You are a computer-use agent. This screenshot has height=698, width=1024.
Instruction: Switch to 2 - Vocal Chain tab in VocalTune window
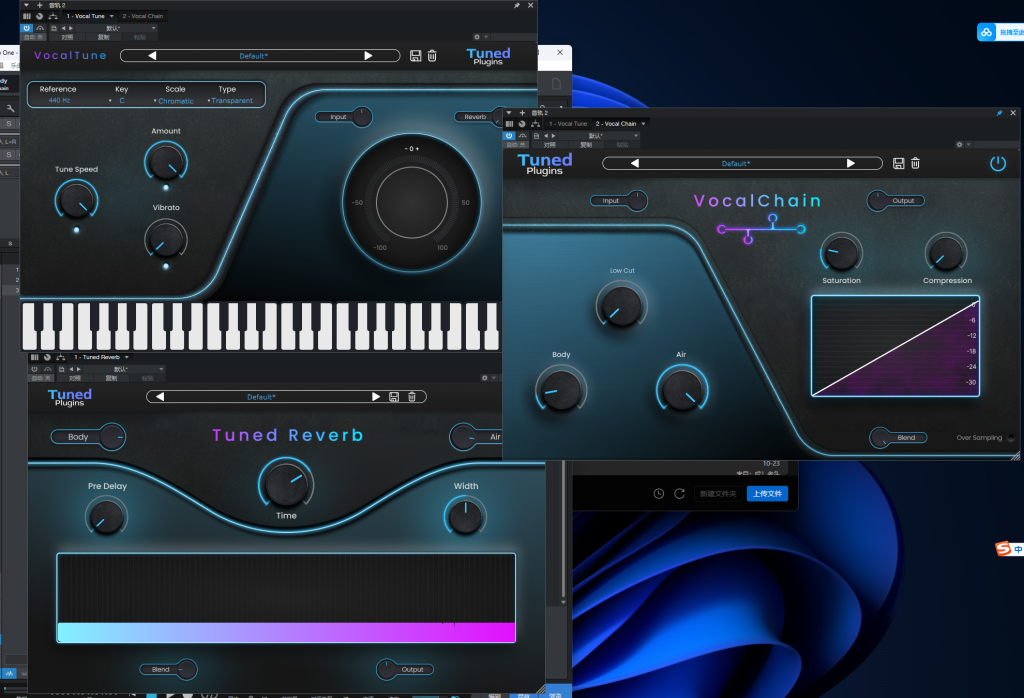[x=142, y=16]
